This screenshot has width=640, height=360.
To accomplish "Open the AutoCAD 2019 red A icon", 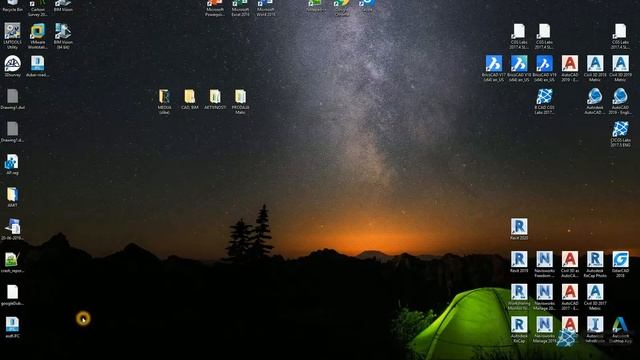I will point(569,69).
